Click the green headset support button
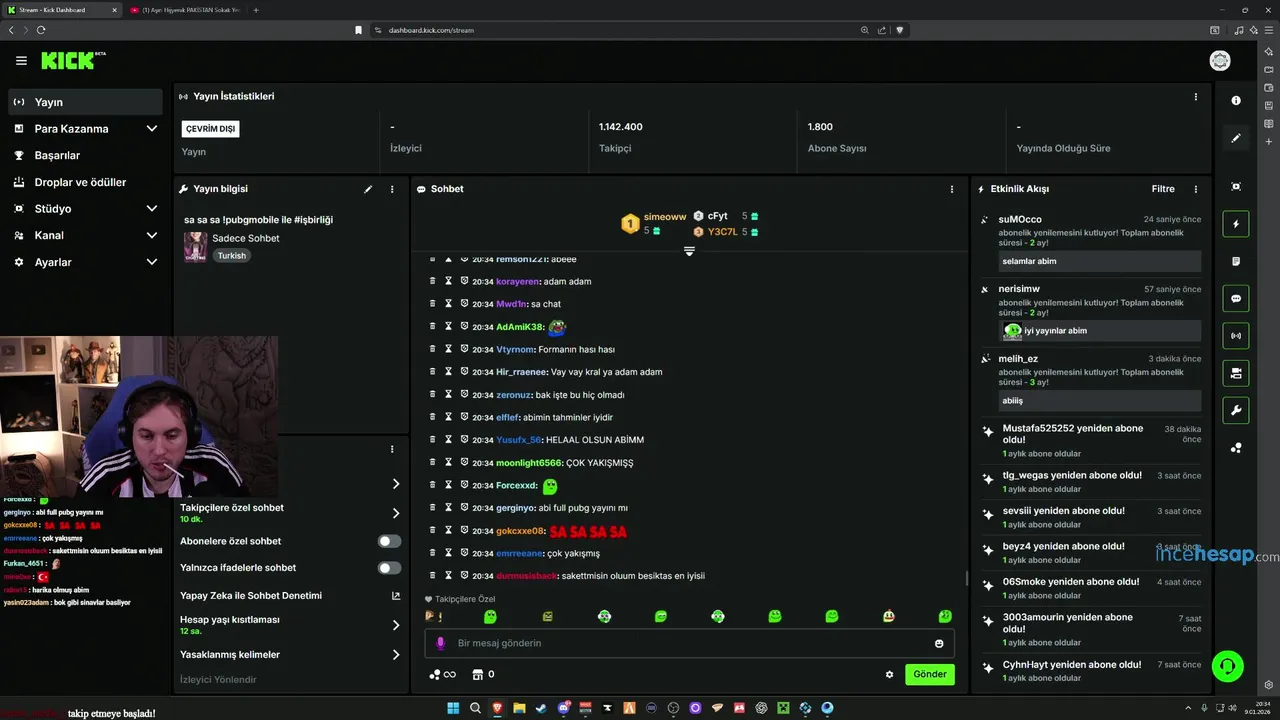 (x=1227, y=665)
